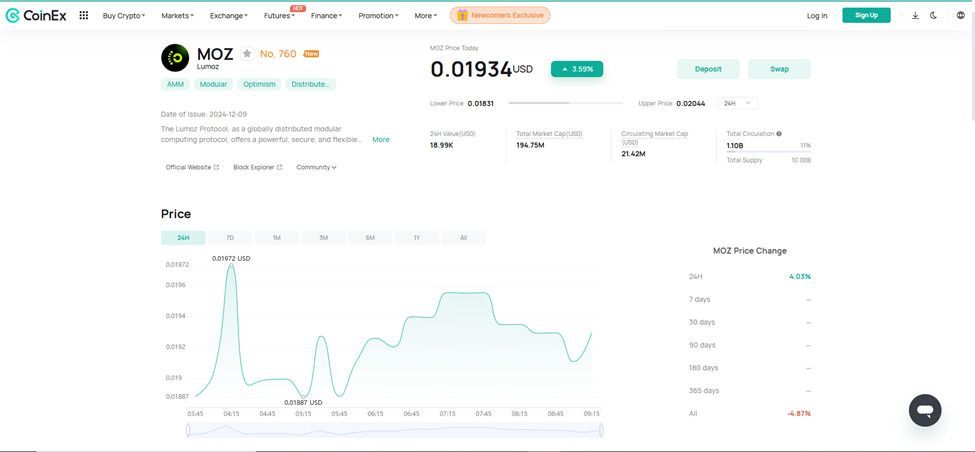
Task: Open the Markets menu
Action: pos(177,16)
